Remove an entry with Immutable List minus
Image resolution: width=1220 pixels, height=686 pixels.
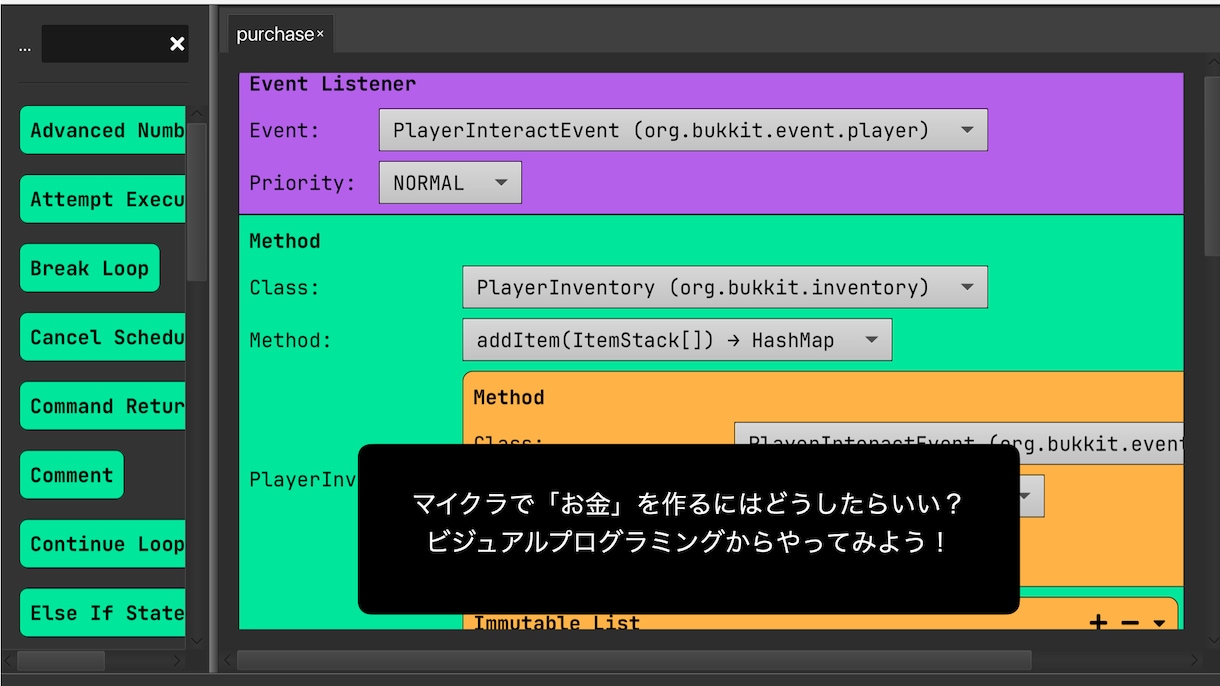[x=1130, y=622]
